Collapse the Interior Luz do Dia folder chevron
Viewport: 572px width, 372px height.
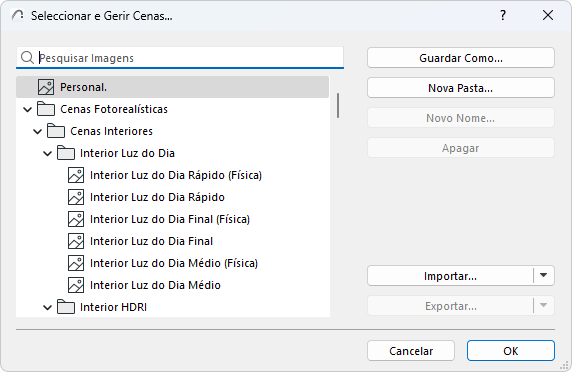(47, 154)
